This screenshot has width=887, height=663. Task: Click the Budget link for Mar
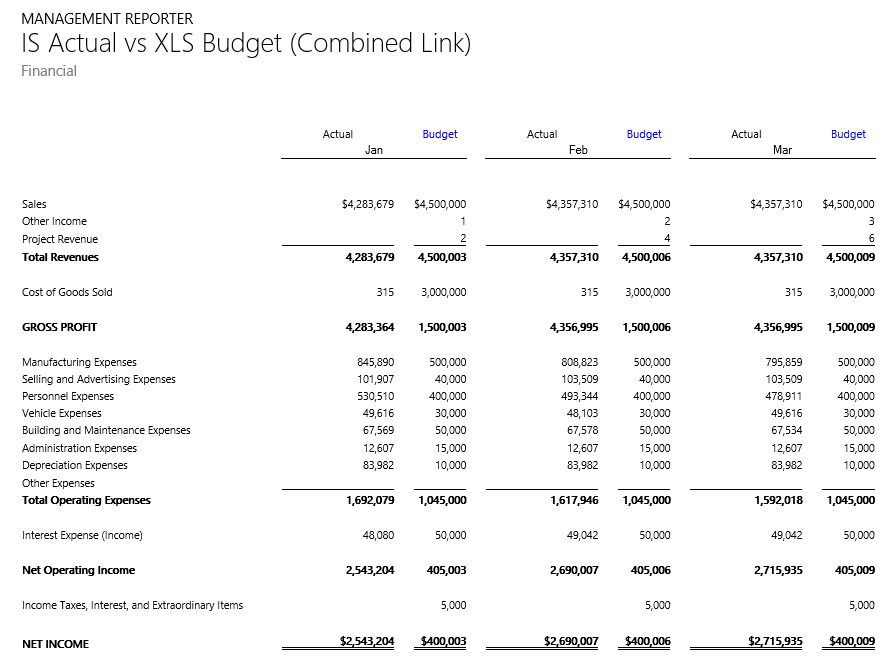click(848, 134)
